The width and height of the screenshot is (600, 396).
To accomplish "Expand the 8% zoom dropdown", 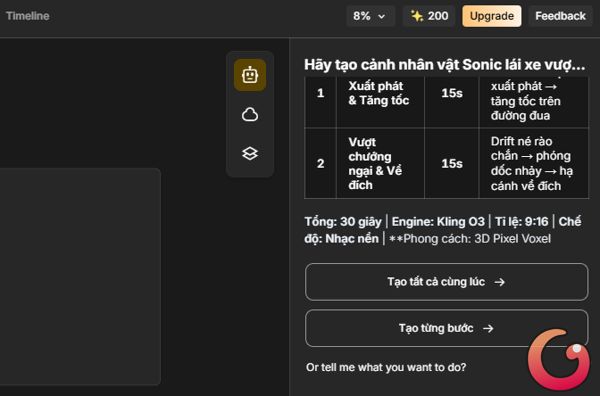I will click(x=370, y=16).
